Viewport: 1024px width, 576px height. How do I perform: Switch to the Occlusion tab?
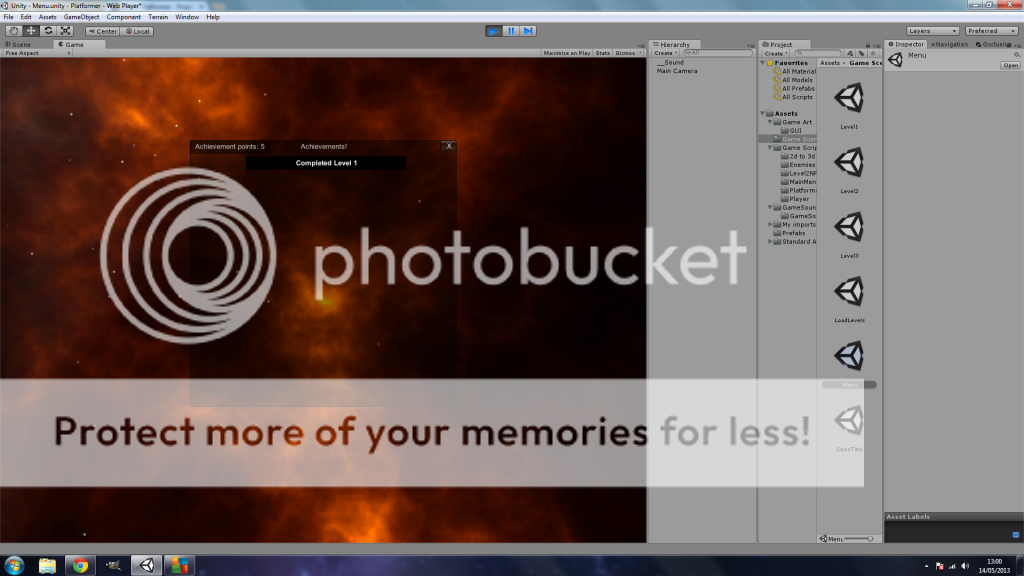(x=993, y=44)
